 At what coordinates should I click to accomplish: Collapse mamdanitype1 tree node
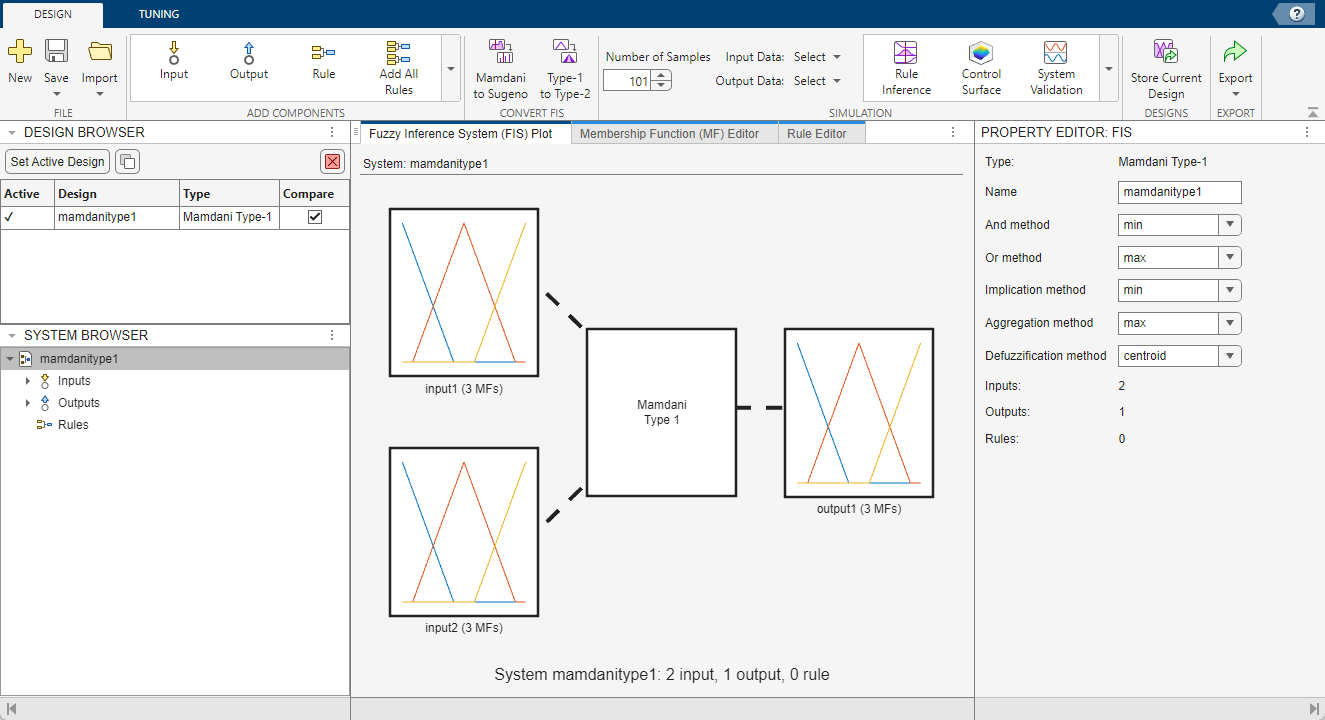[10, 359]
